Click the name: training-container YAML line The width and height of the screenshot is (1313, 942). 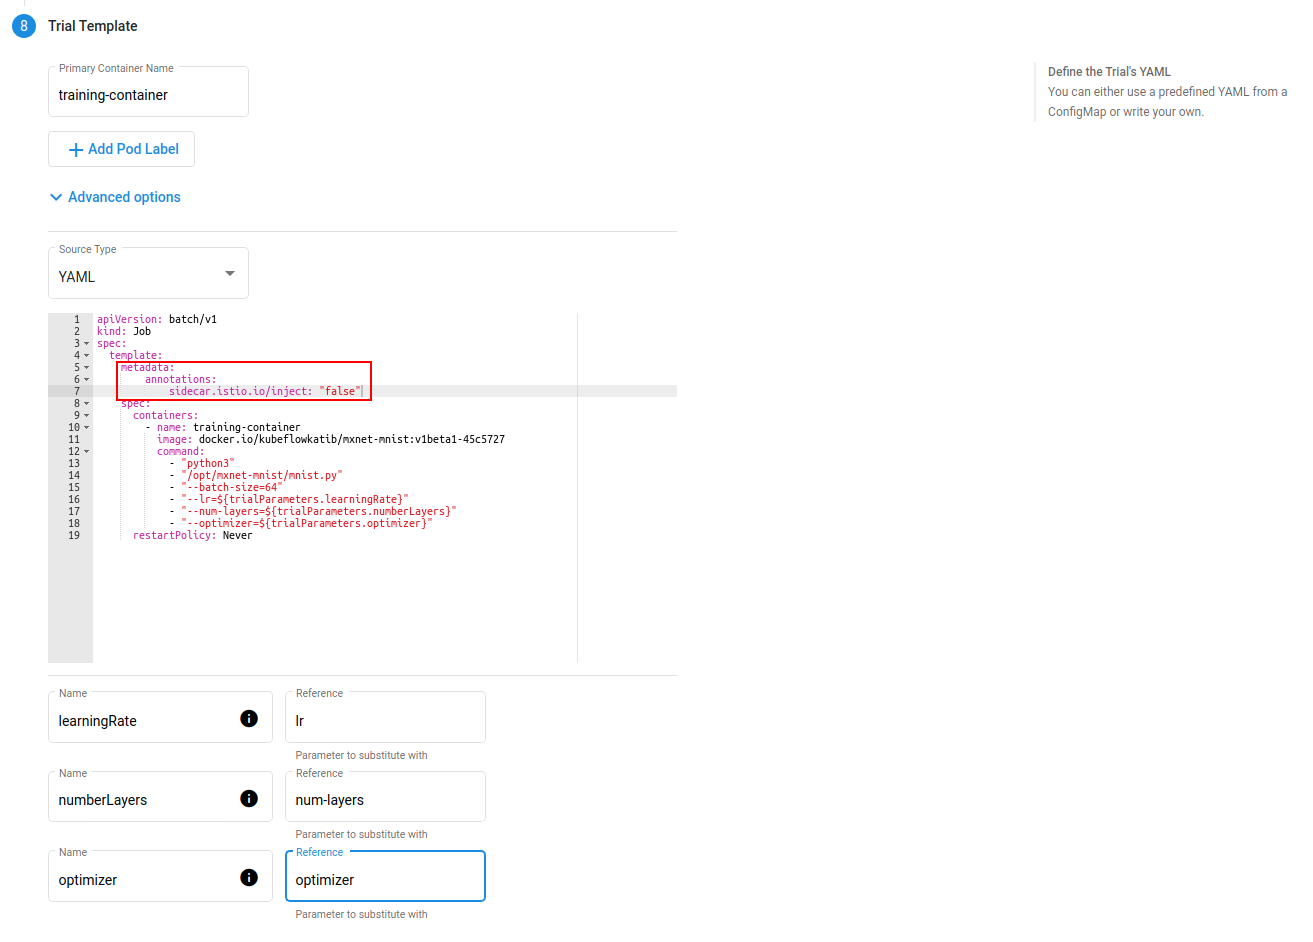point(223,428)
